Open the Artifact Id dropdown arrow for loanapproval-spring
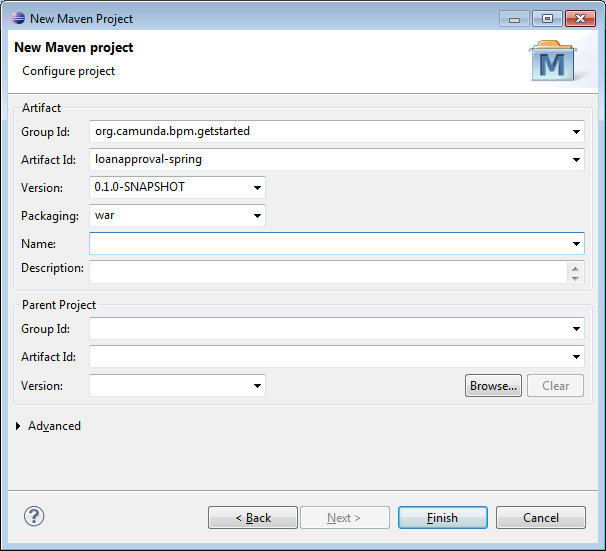Image resolution: width=606 pixels, height=551 pixels. point(577,160)
